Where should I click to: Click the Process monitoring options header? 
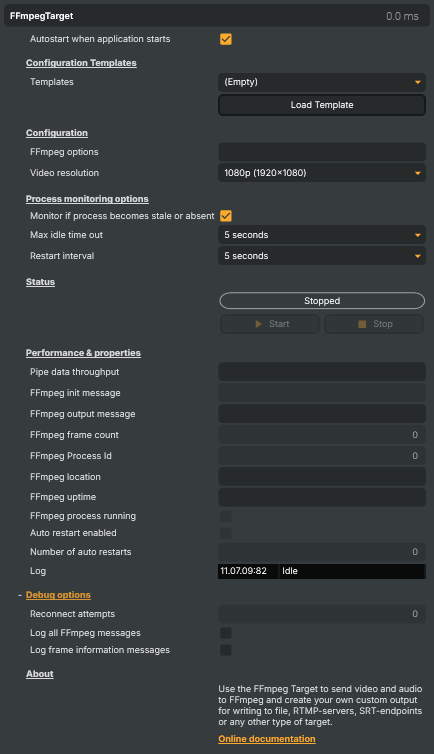87,199
